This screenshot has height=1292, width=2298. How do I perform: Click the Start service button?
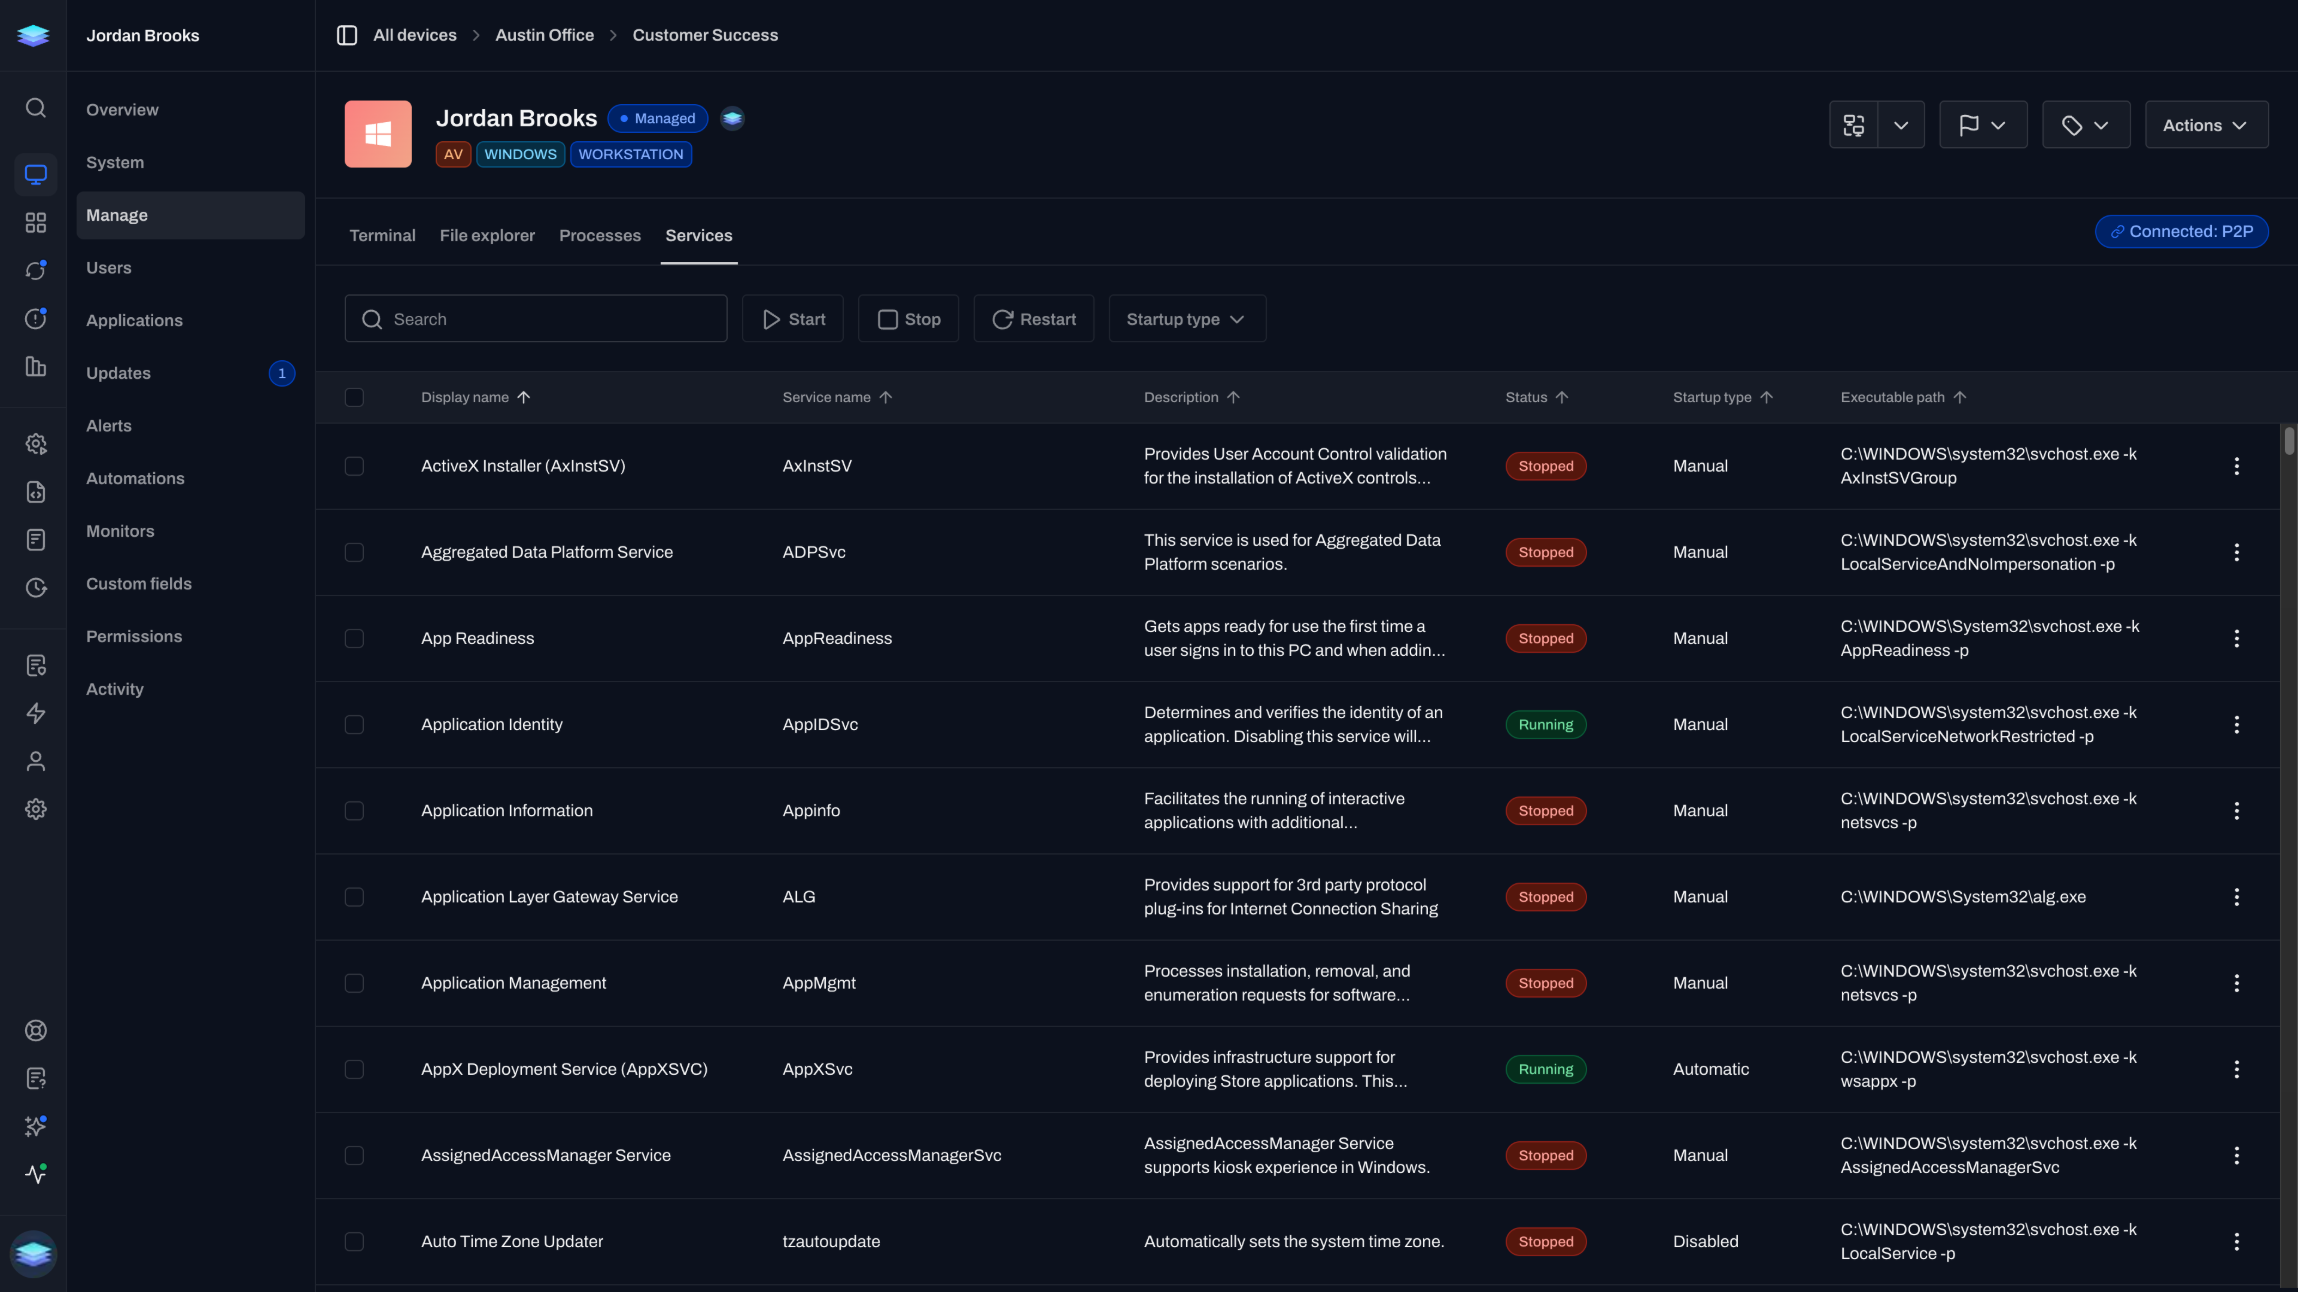point(793,319)
